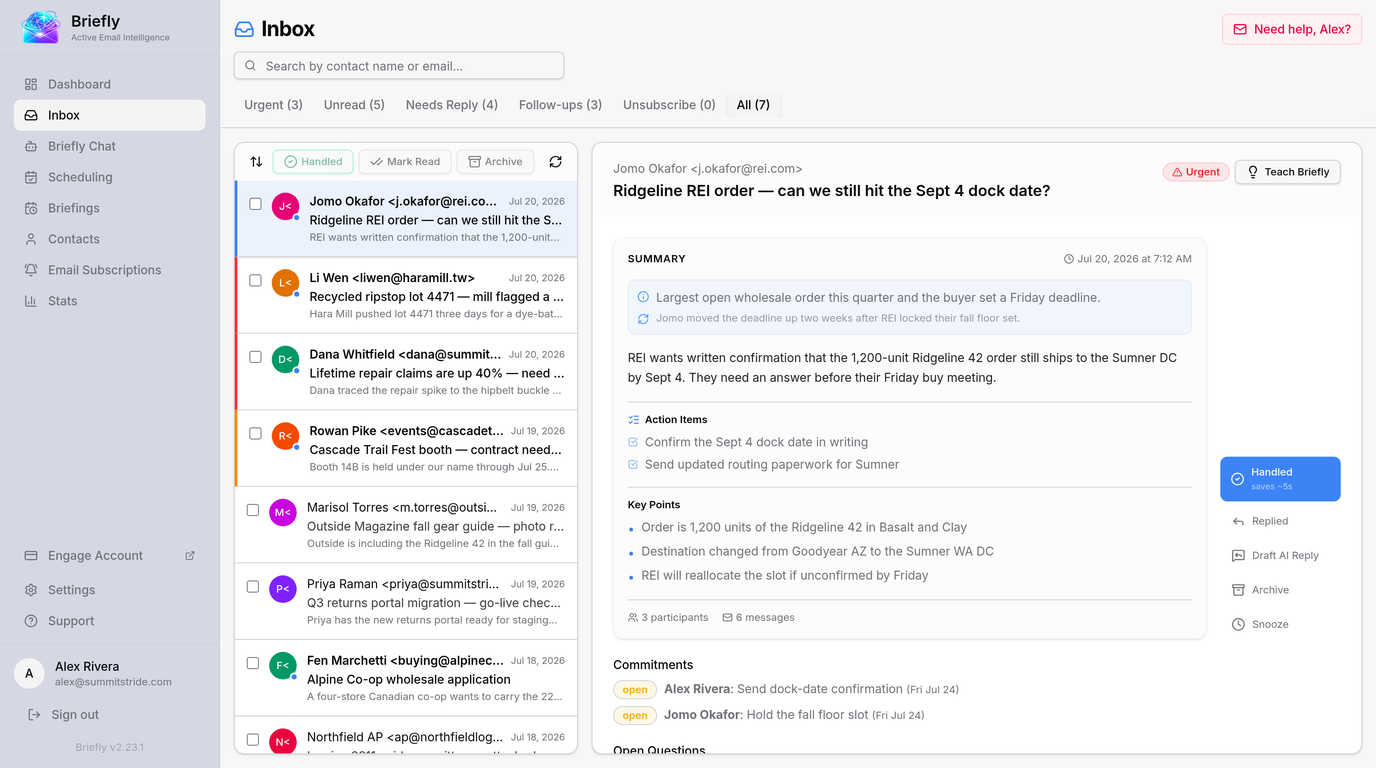Open Q3 returns portal migration email

click(406, 602)
